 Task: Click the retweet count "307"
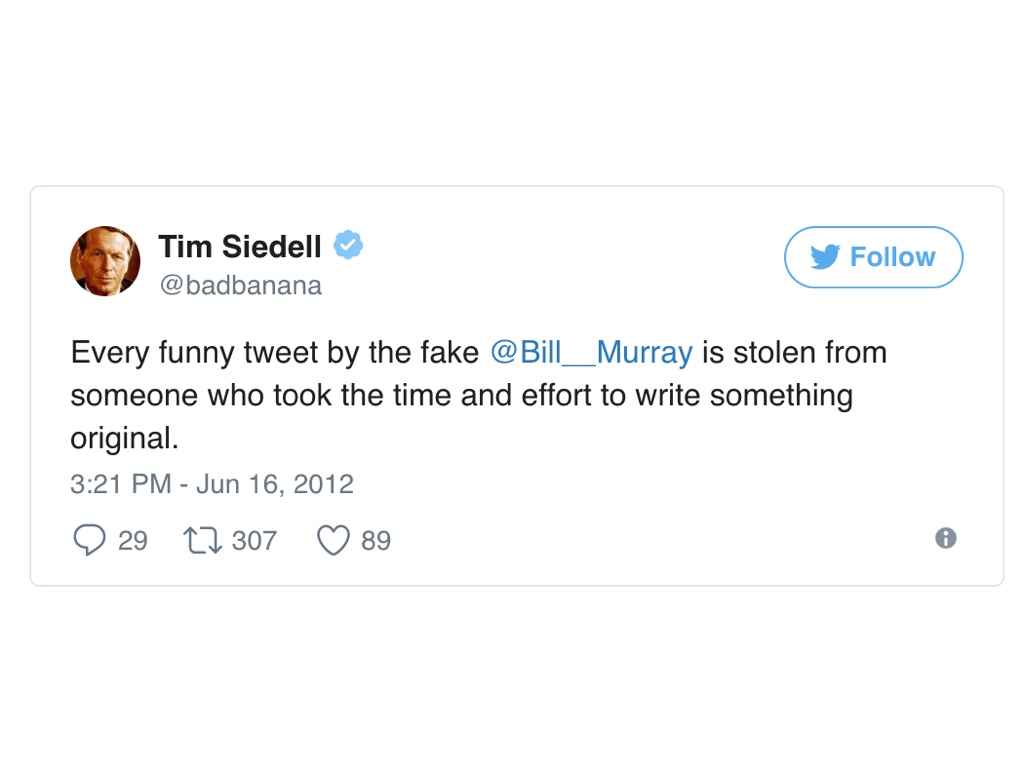[254, 541]
